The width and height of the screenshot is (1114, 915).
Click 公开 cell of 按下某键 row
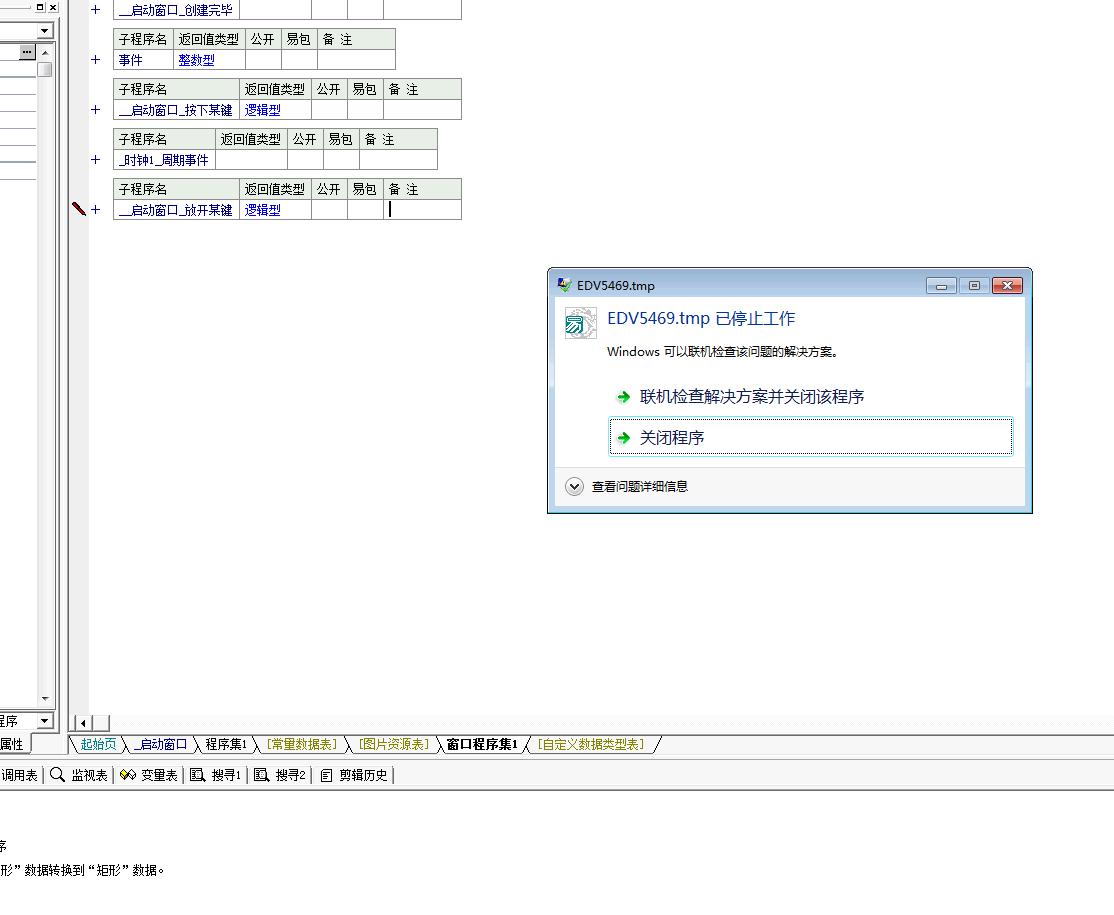[329, 109]
